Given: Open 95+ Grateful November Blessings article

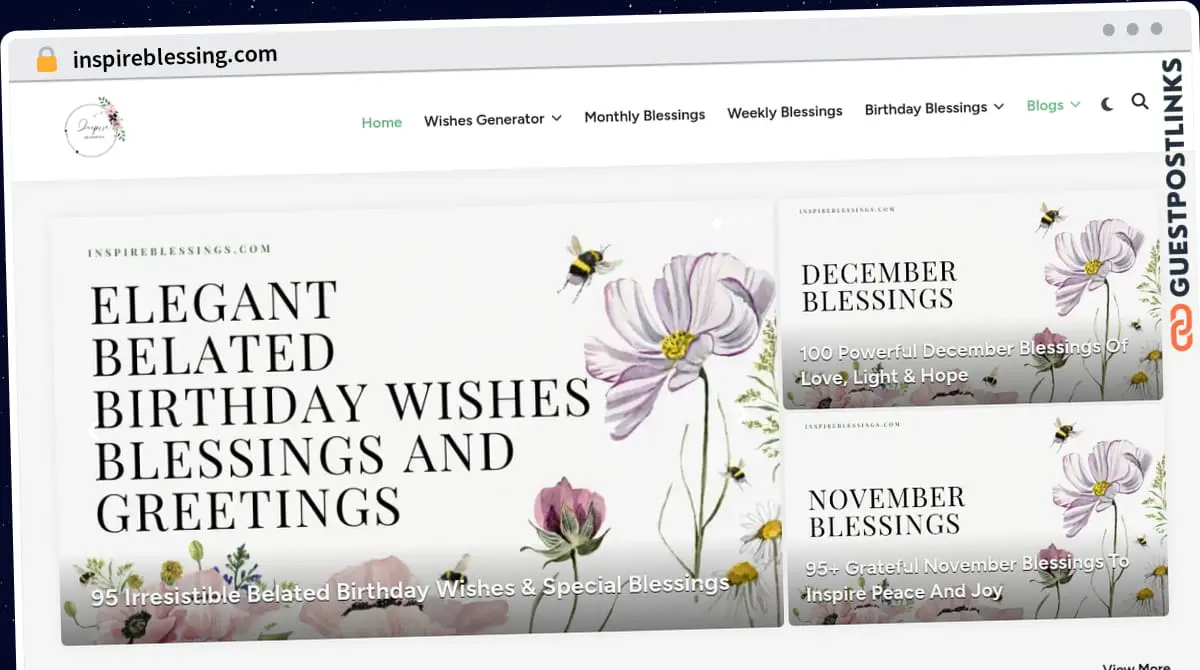Looking at the screenshot, I should tap(967, 579).
